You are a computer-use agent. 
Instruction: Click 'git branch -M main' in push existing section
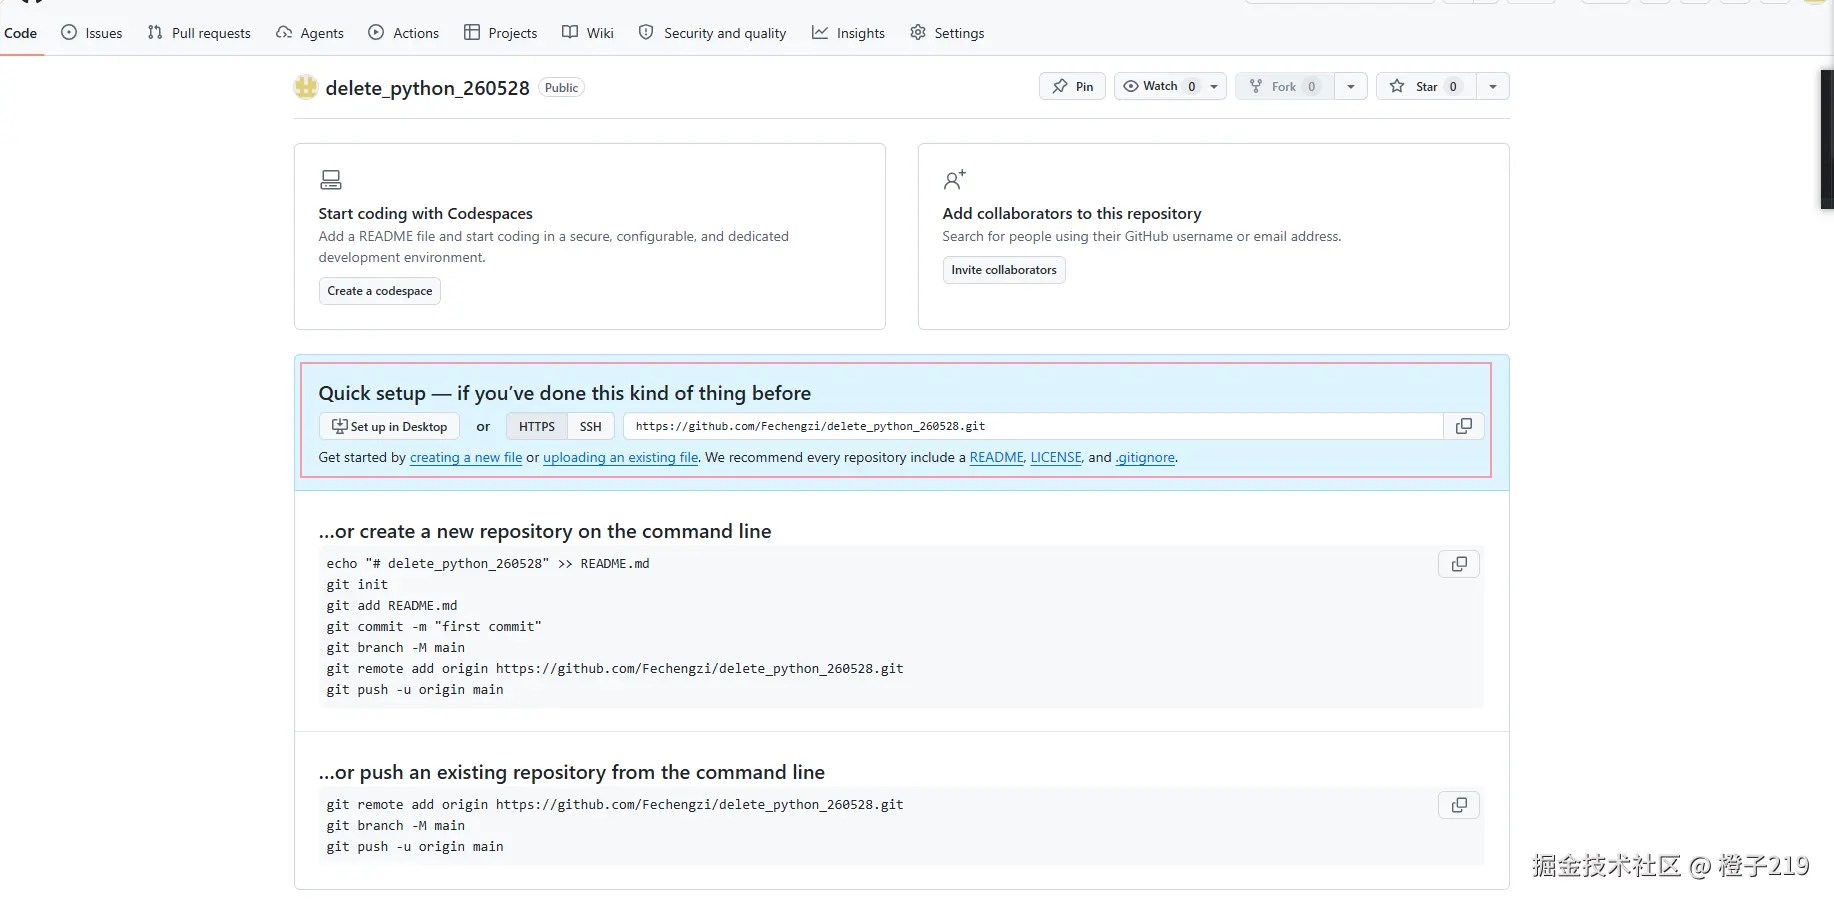[x=396, y=826]
